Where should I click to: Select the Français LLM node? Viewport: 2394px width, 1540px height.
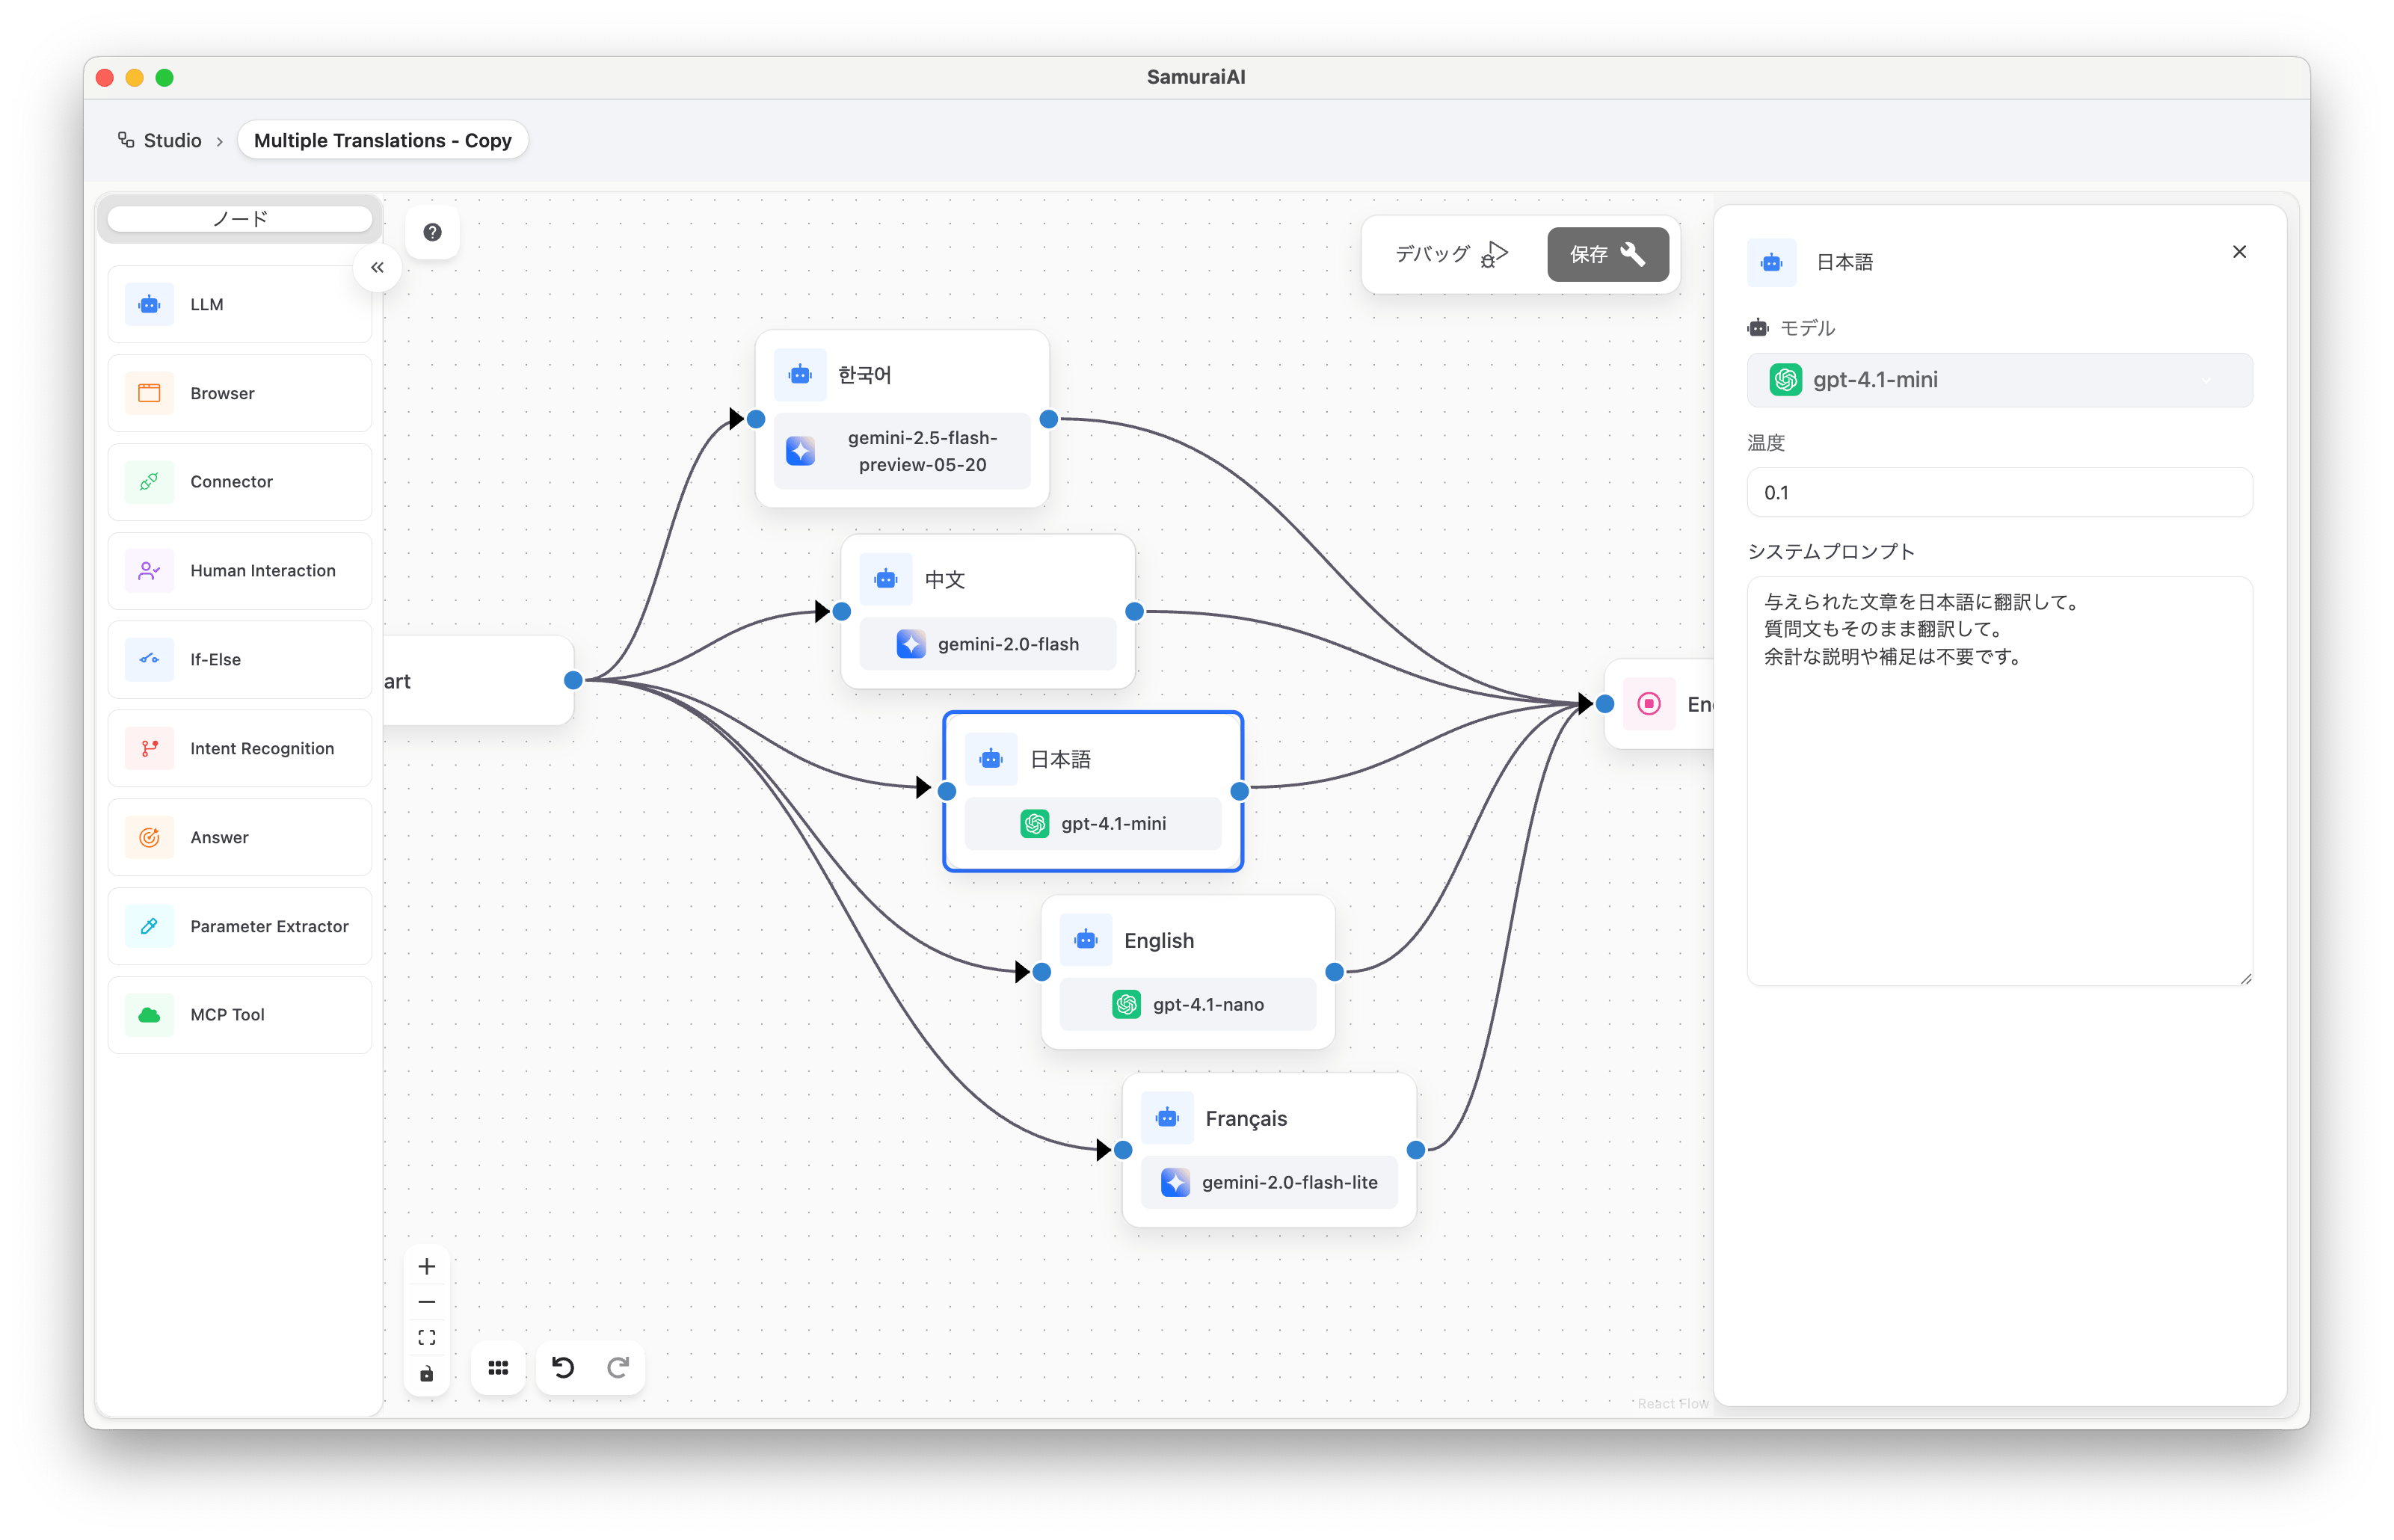(1268, 1118)
